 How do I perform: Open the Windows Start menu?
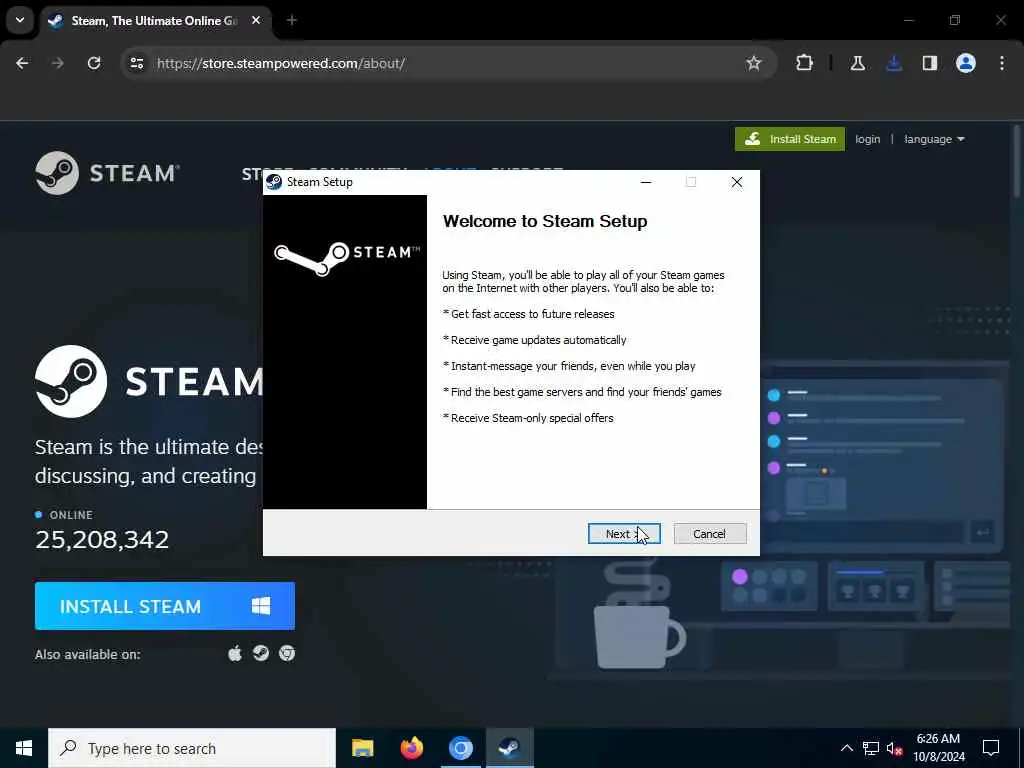24,748
